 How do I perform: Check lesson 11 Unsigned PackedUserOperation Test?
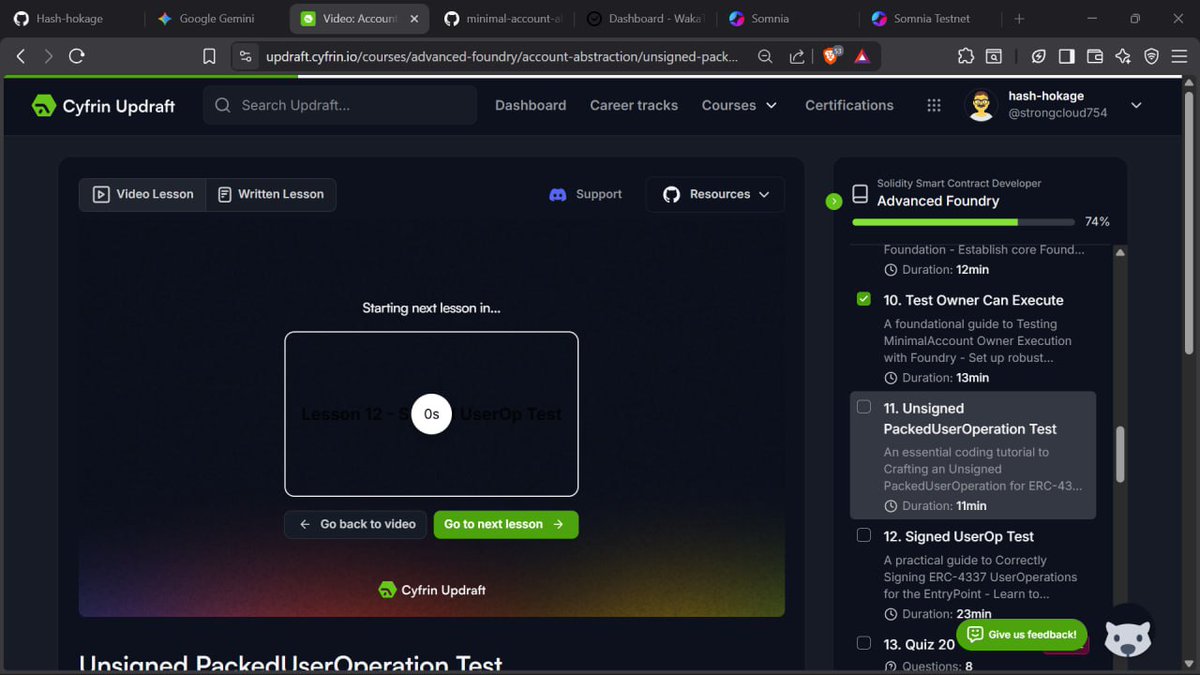click(x=864, y=407)
